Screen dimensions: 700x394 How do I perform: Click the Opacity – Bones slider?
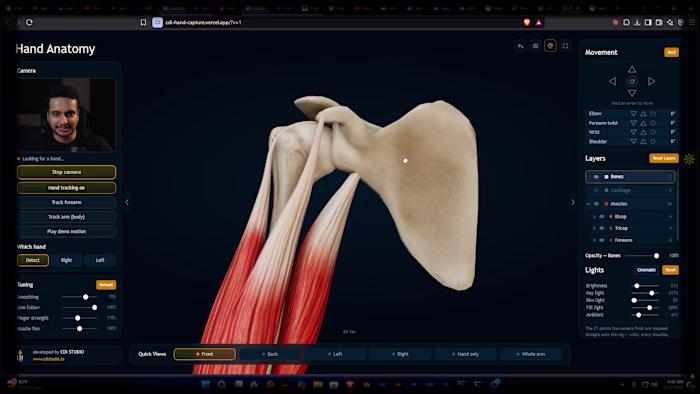[x=642, y=256]
